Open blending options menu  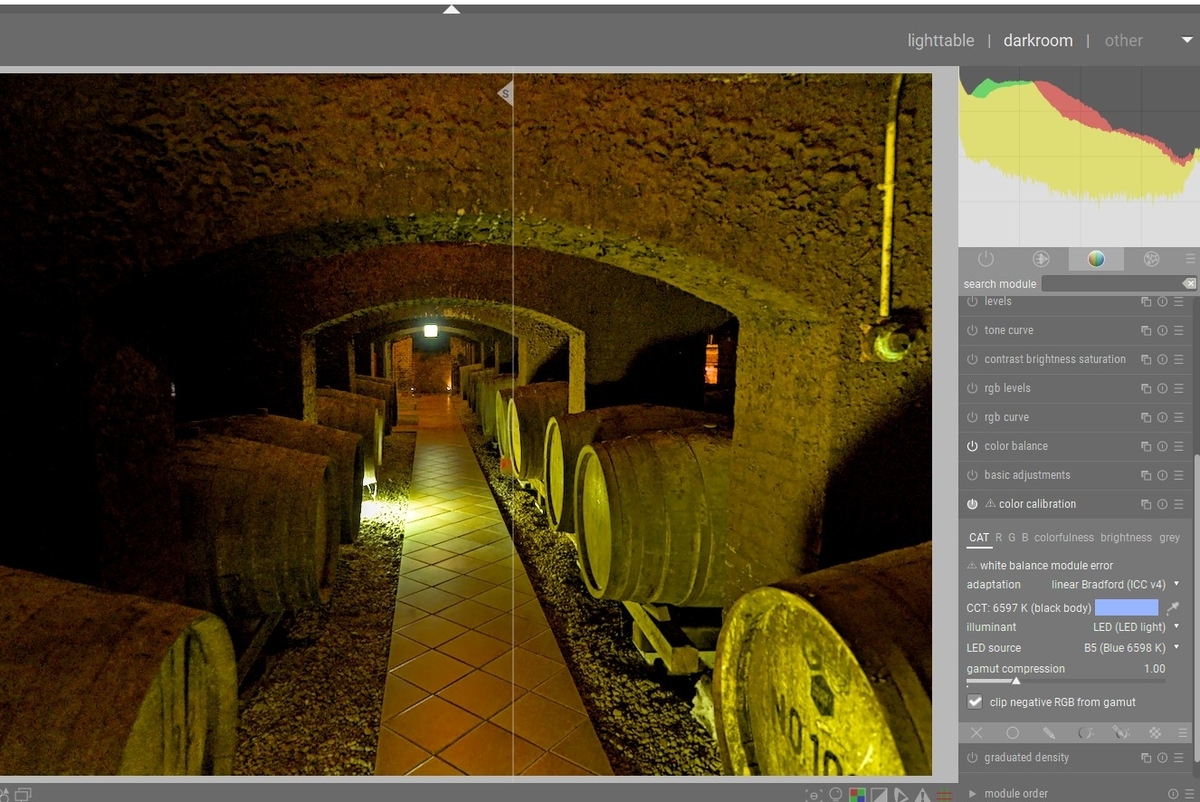click(x=1182, y=733)
